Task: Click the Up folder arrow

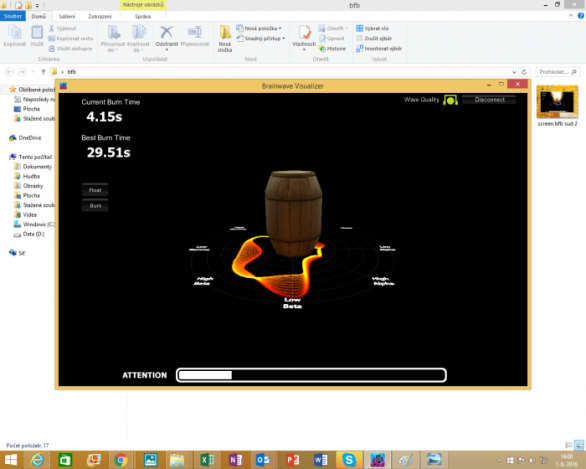Action: click(43, 72)
